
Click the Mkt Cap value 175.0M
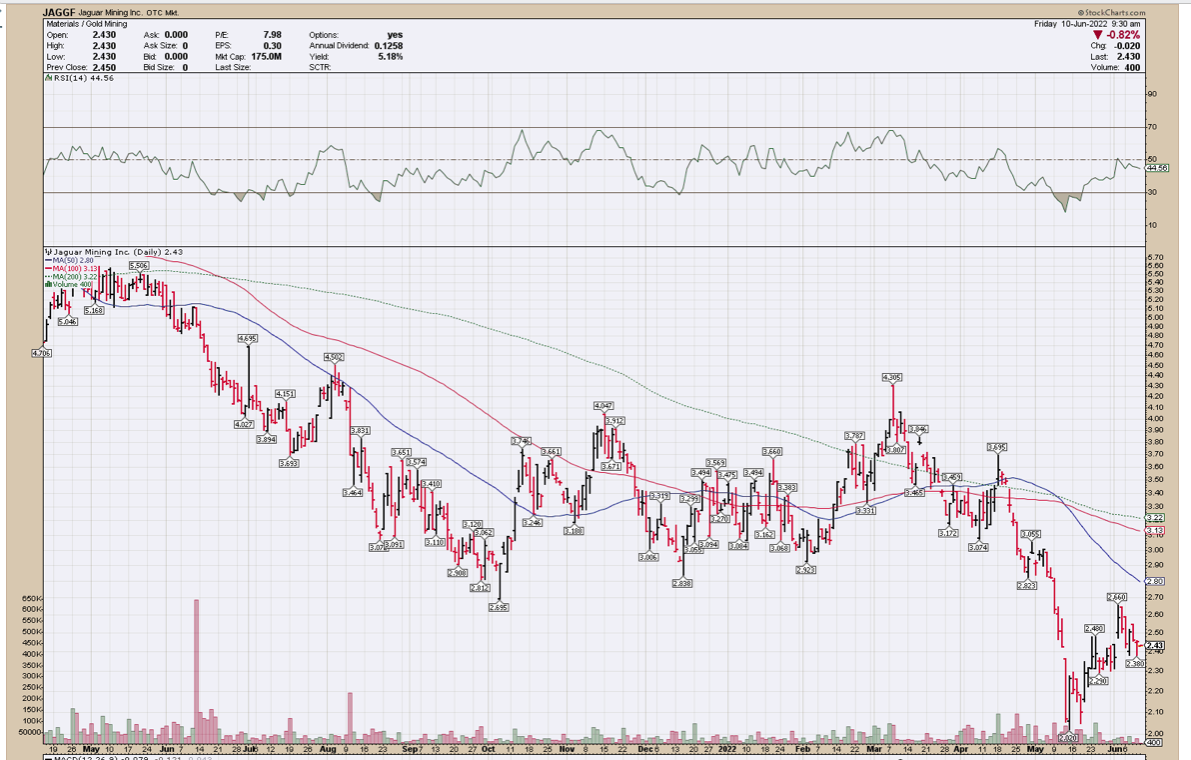pos(265,56)
